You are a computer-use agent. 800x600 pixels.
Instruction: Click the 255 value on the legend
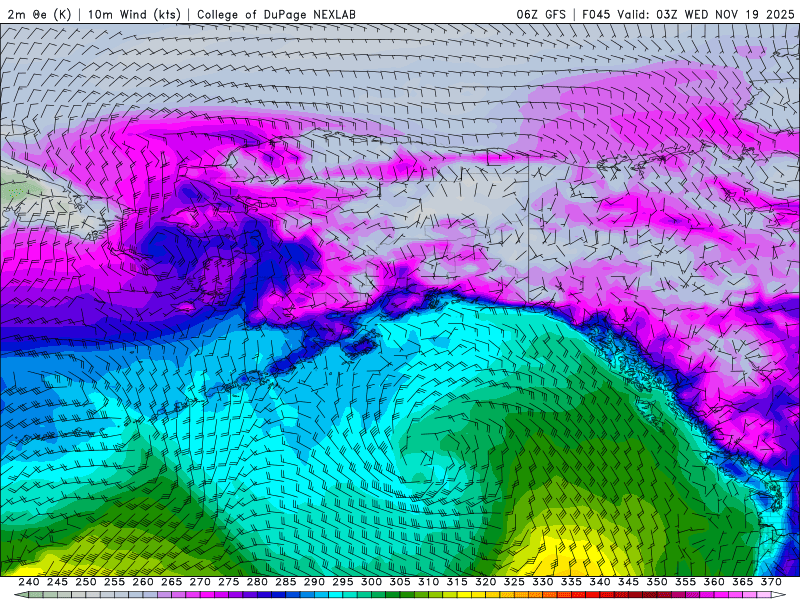pos(114,582)
